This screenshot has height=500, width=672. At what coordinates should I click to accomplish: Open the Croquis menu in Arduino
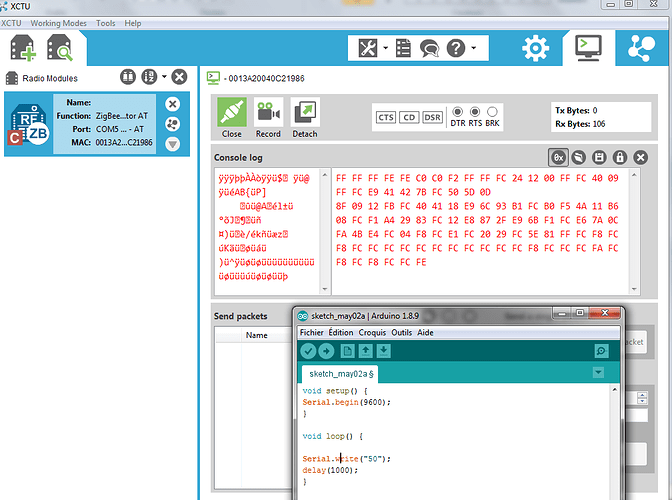tap(372, 332)
